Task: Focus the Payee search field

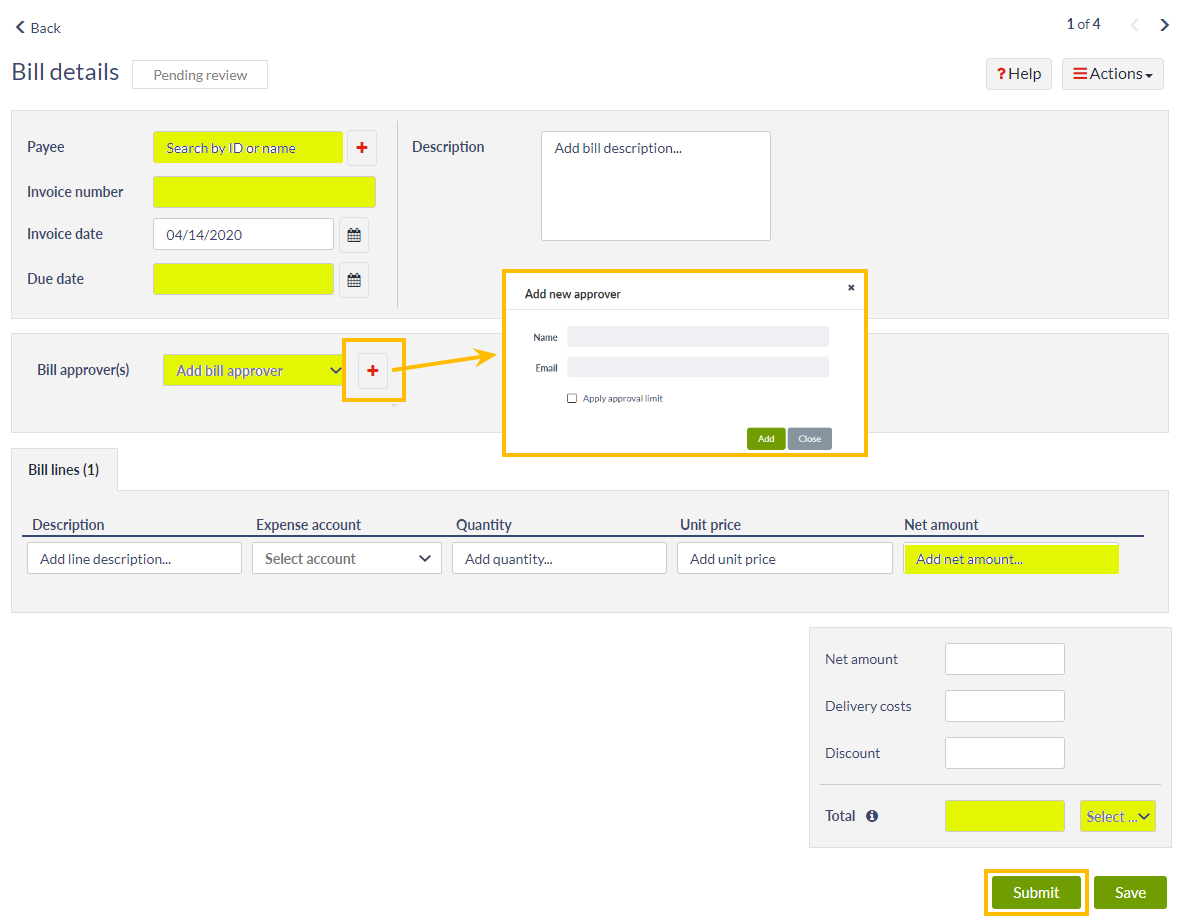Action: [x=248, y=148]
